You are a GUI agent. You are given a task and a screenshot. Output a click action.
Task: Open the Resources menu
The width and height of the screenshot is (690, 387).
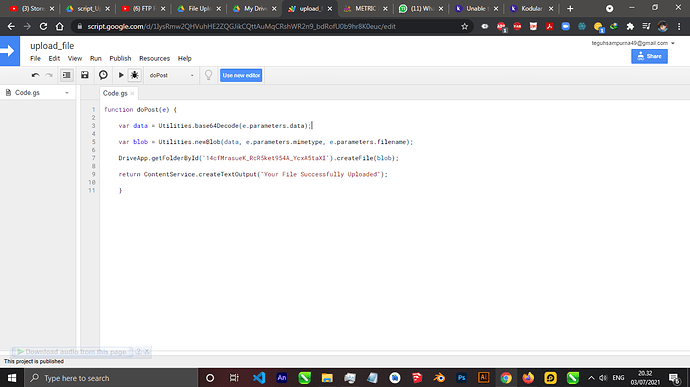(x=154, y=58)
